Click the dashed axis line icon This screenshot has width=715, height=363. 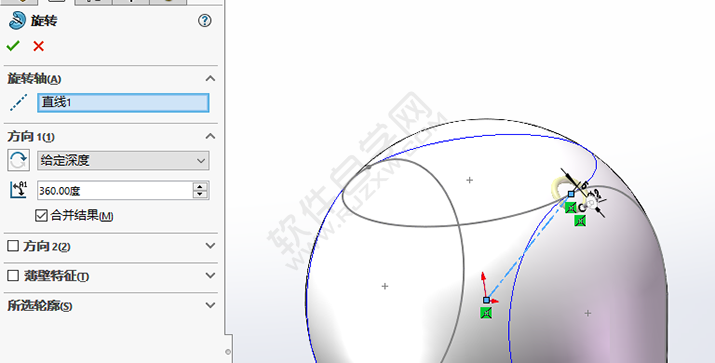tap(18, 103)
